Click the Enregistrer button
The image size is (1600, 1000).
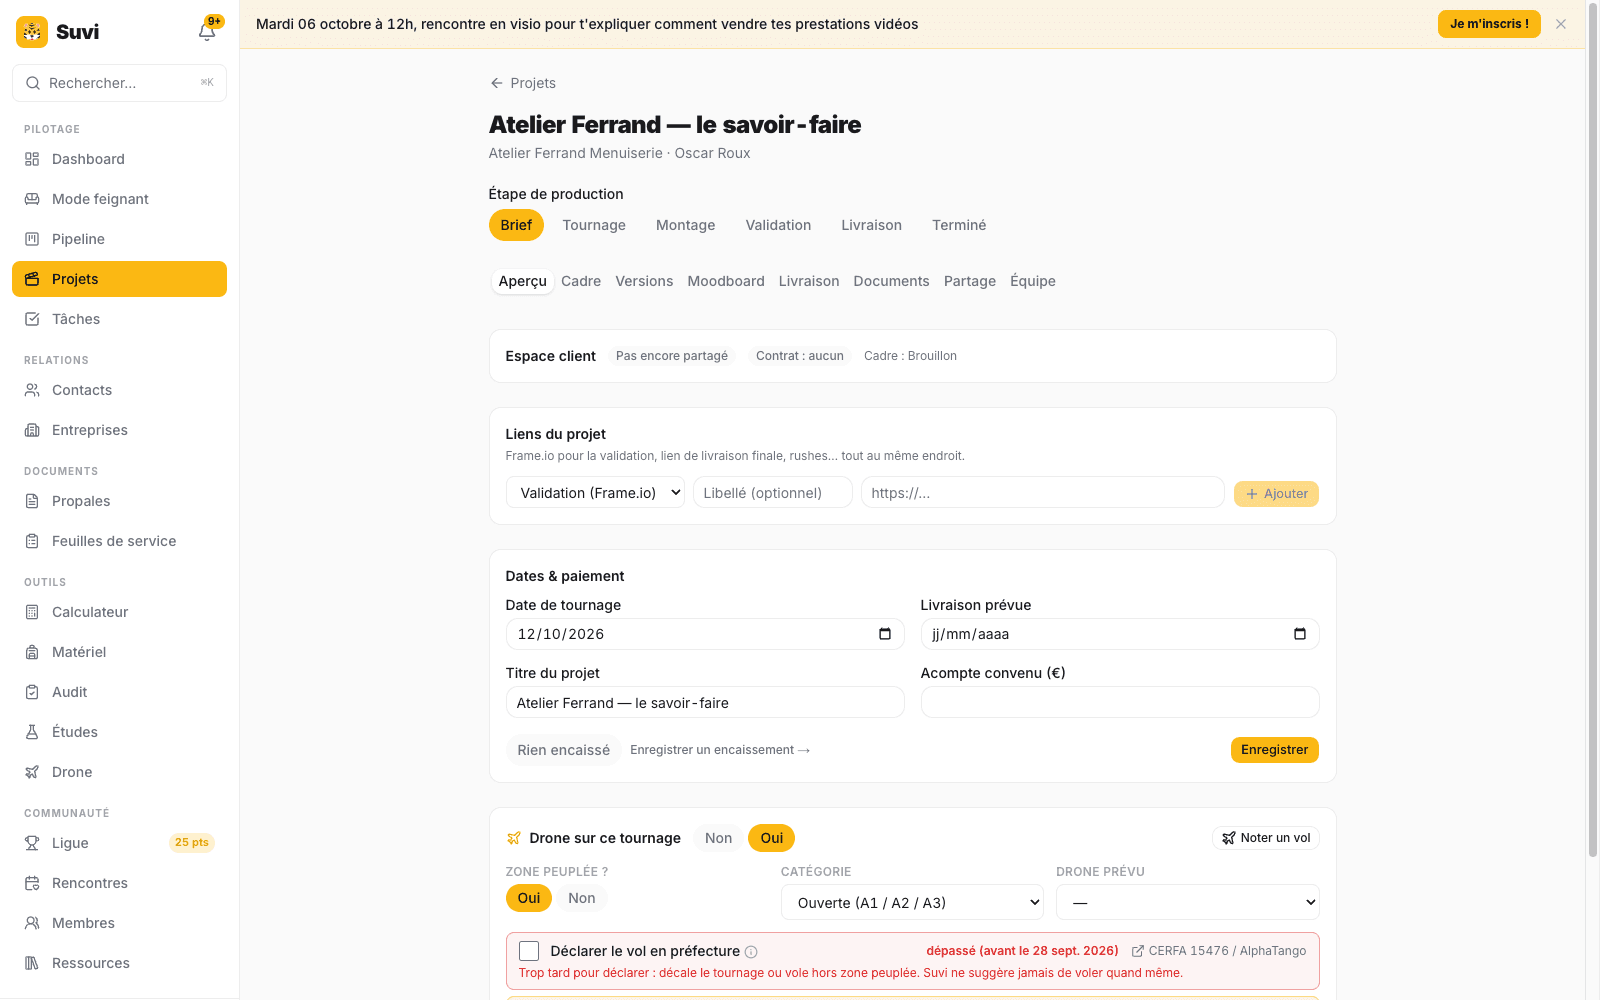click(1274, 750)
